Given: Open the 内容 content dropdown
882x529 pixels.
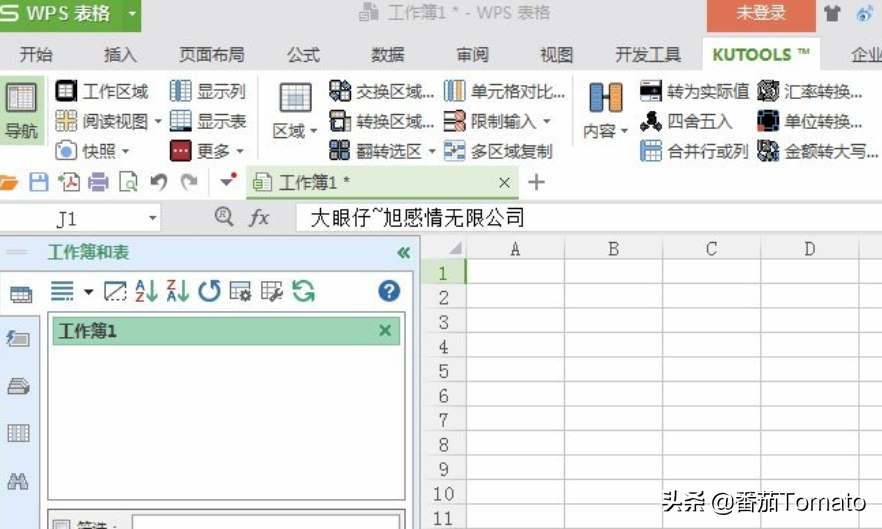Looking at the screenshot, I should pyautogui.click(x=606, y=111).
